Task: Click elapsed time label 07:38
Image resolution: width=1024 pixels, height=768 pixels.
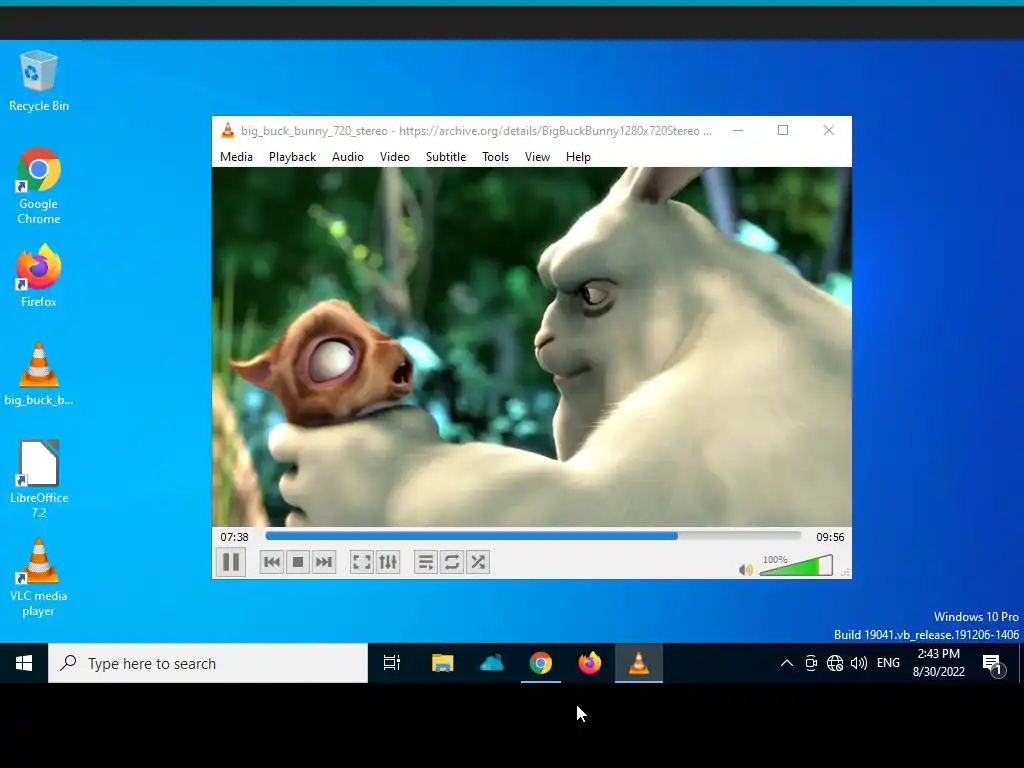Action: 234,537
